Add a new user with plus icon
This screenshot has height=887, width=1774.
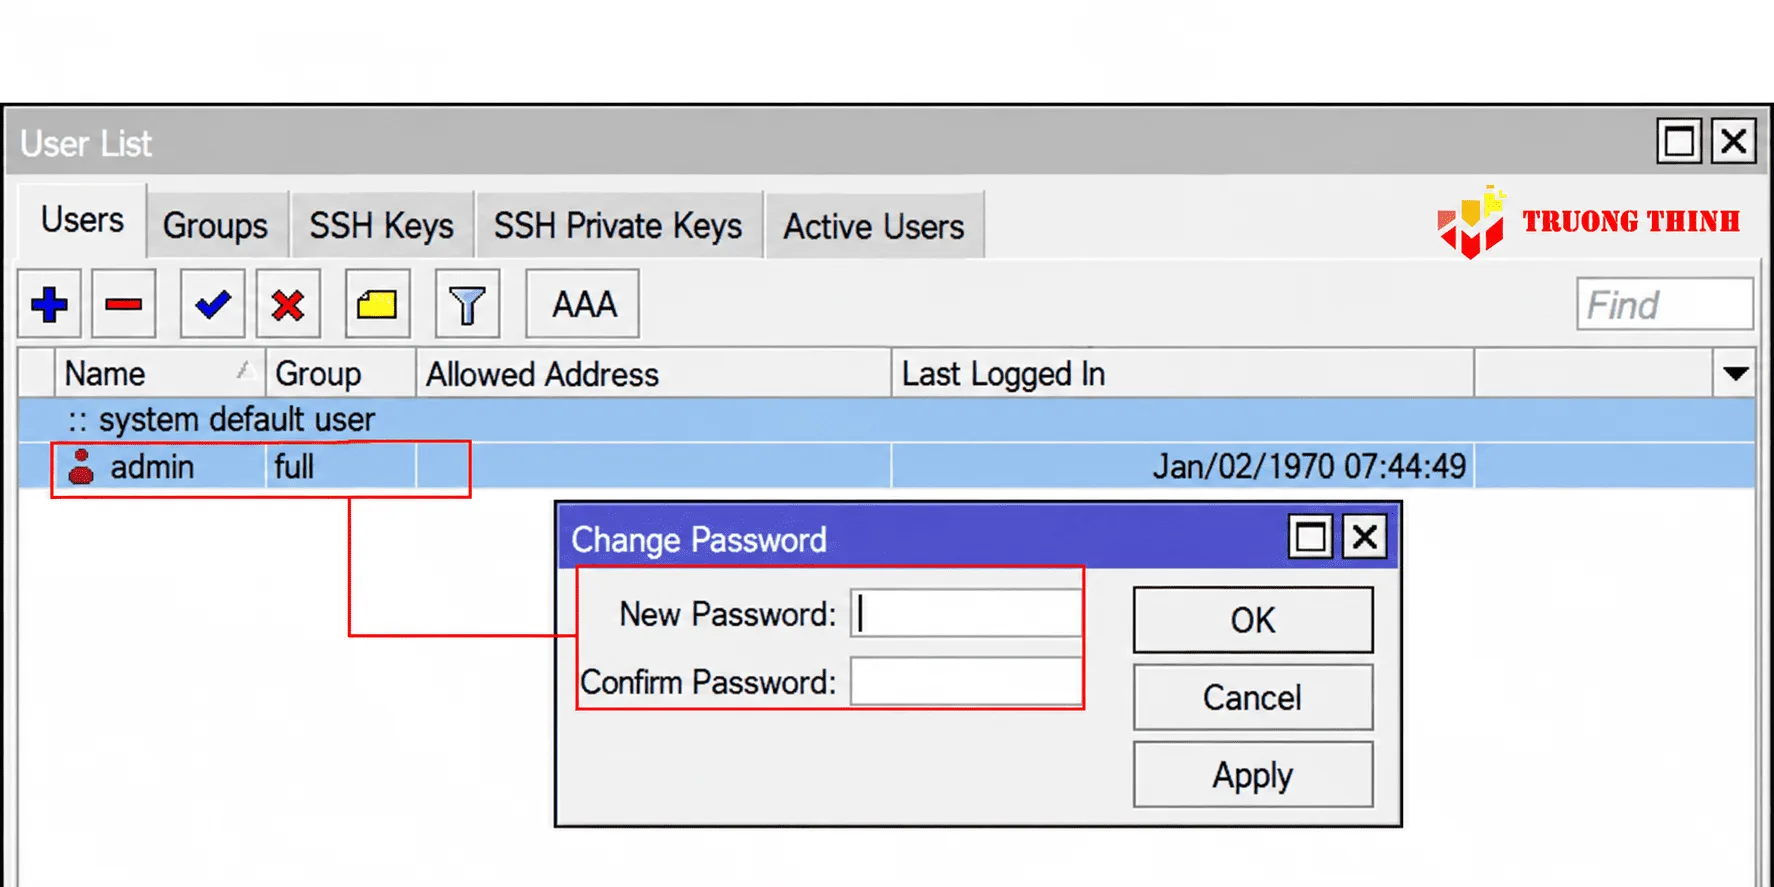(x=49, y=304)
